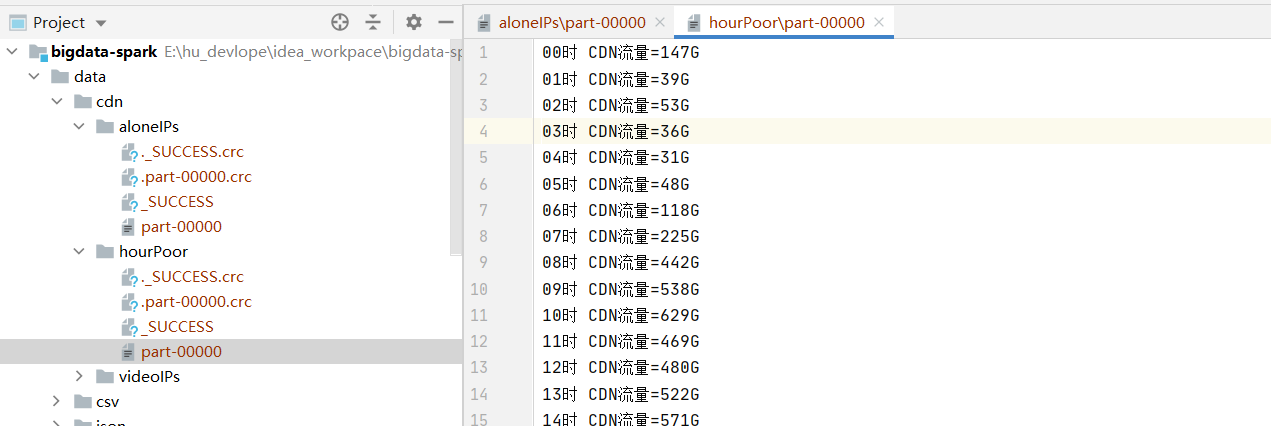1271x426 pixels.
Task: Expand the videoIPs folder
Action: point(80,377)
